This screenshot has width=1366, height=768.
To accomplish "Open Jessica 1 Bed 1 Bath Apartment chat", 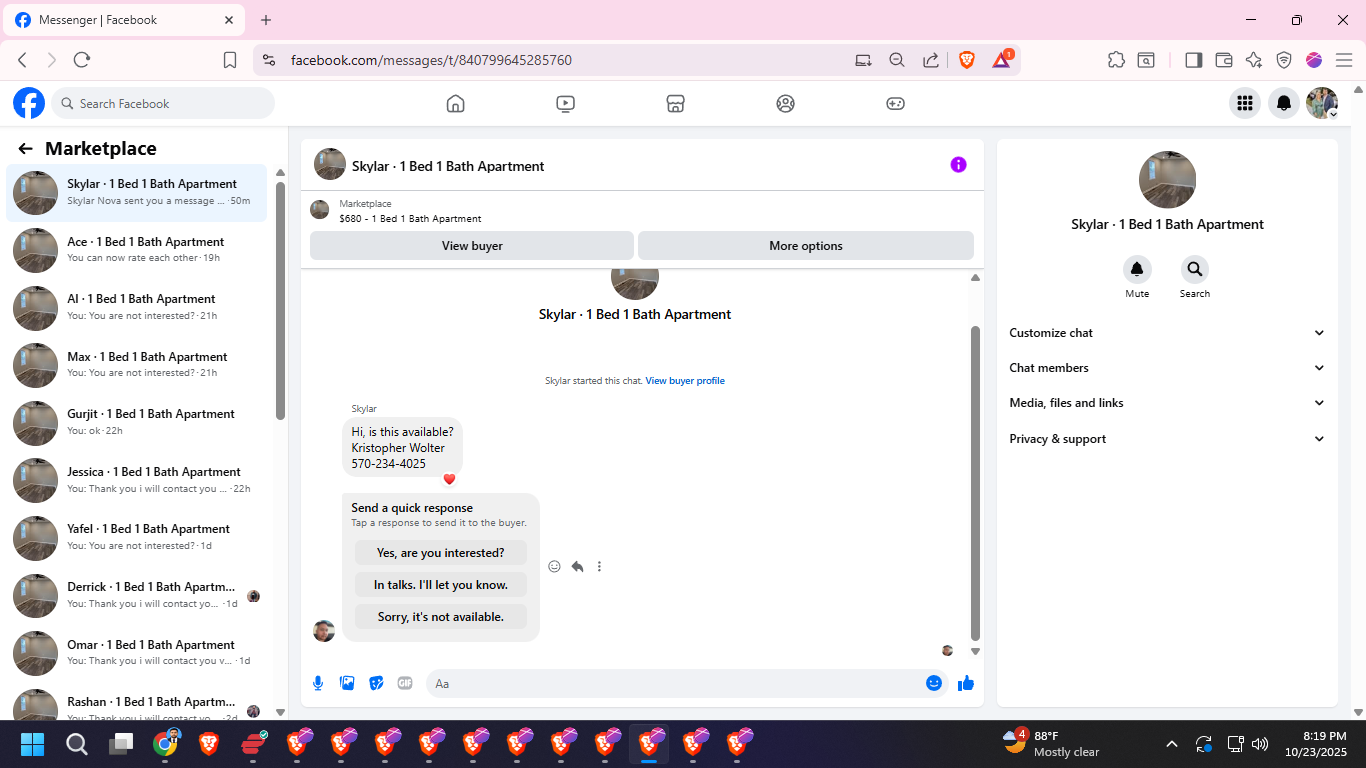I will point(137,480).
